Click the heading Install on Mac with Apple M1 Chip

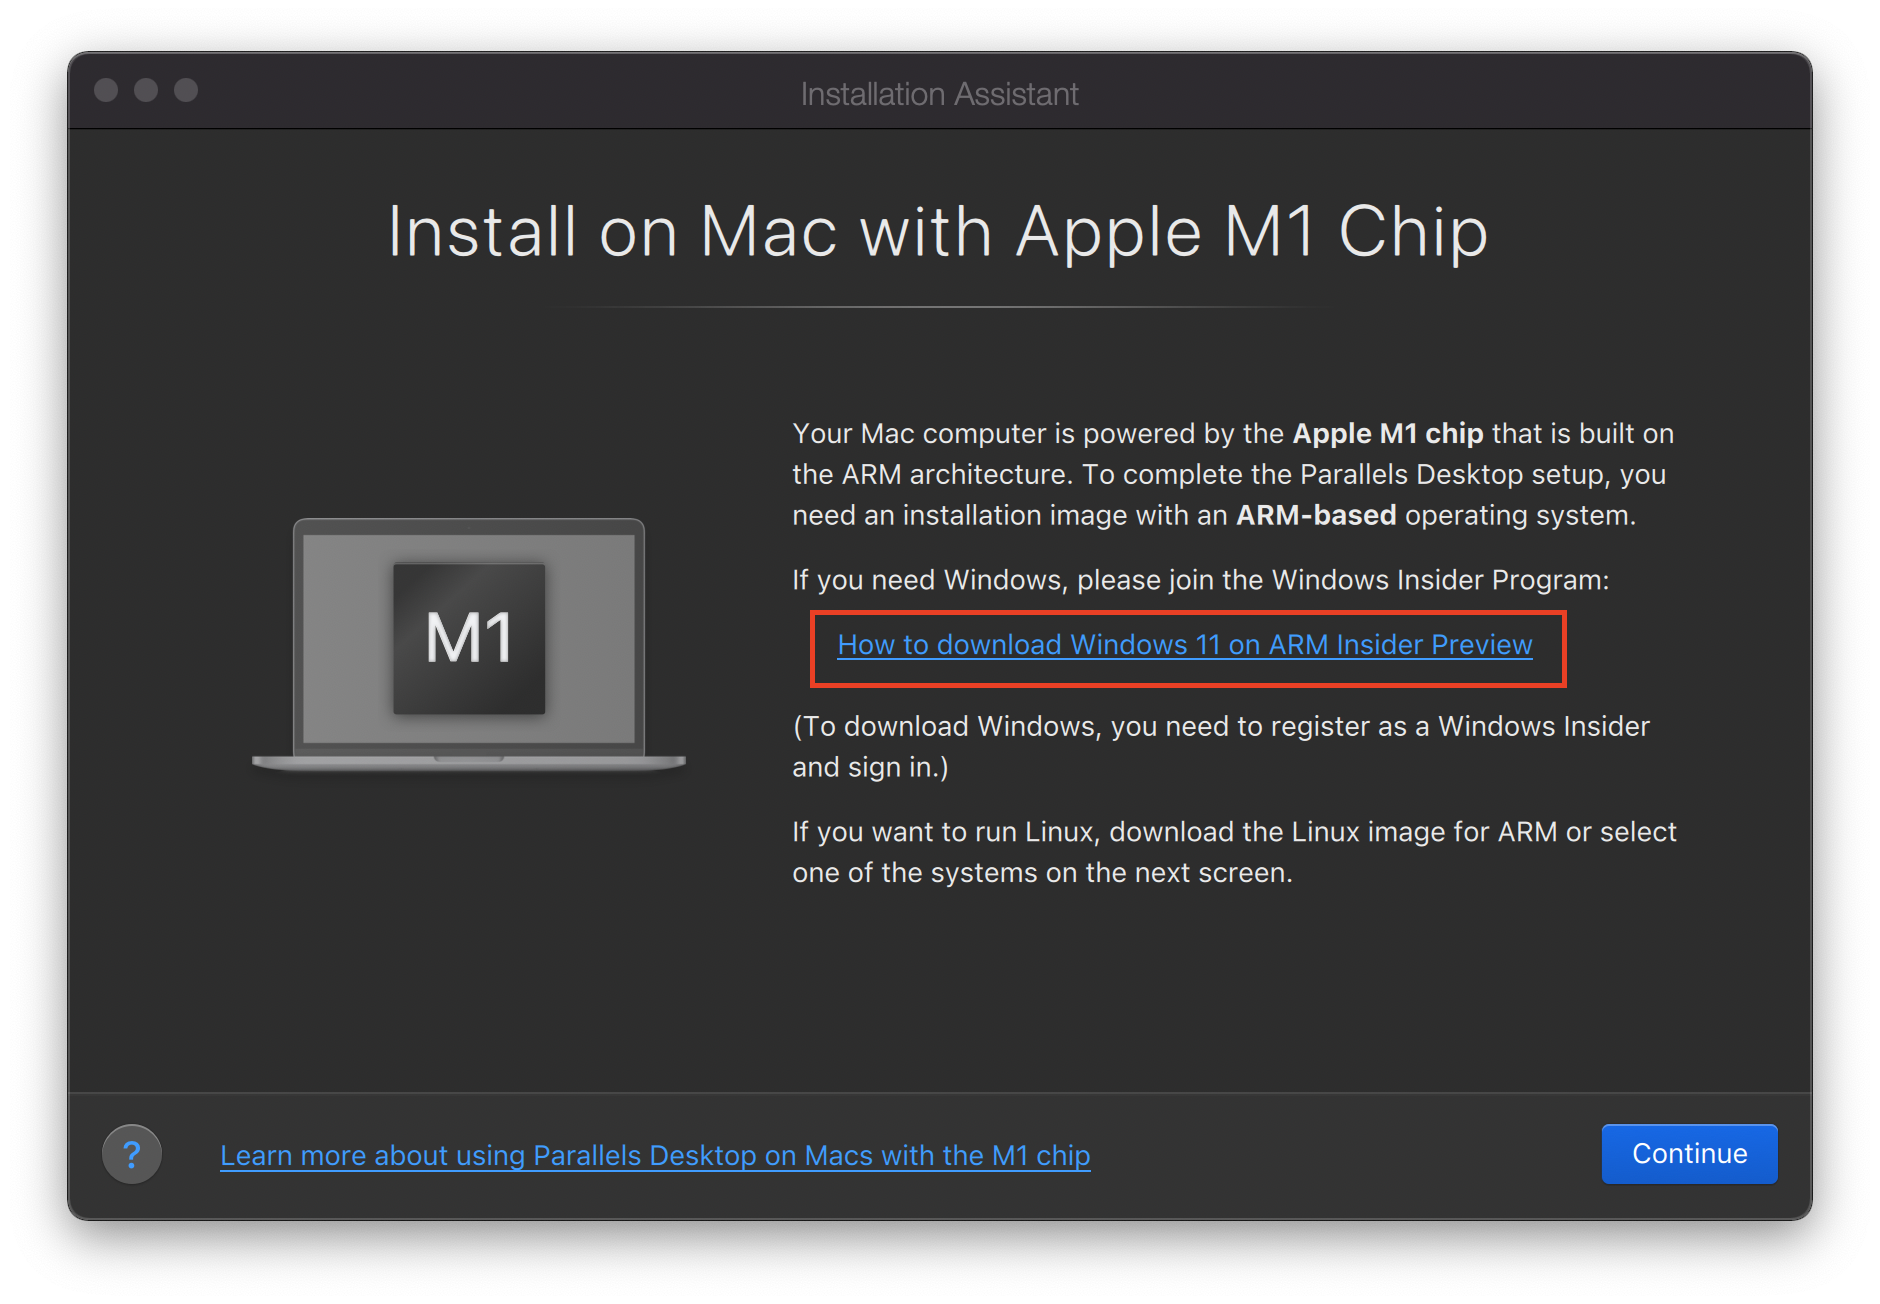click(x=938, y=232)
